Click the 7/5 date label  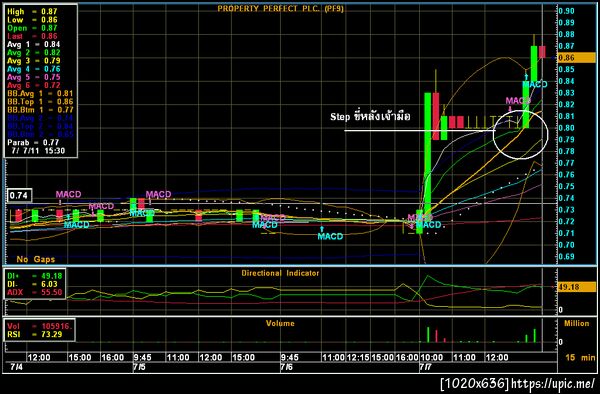click(139, 367)
